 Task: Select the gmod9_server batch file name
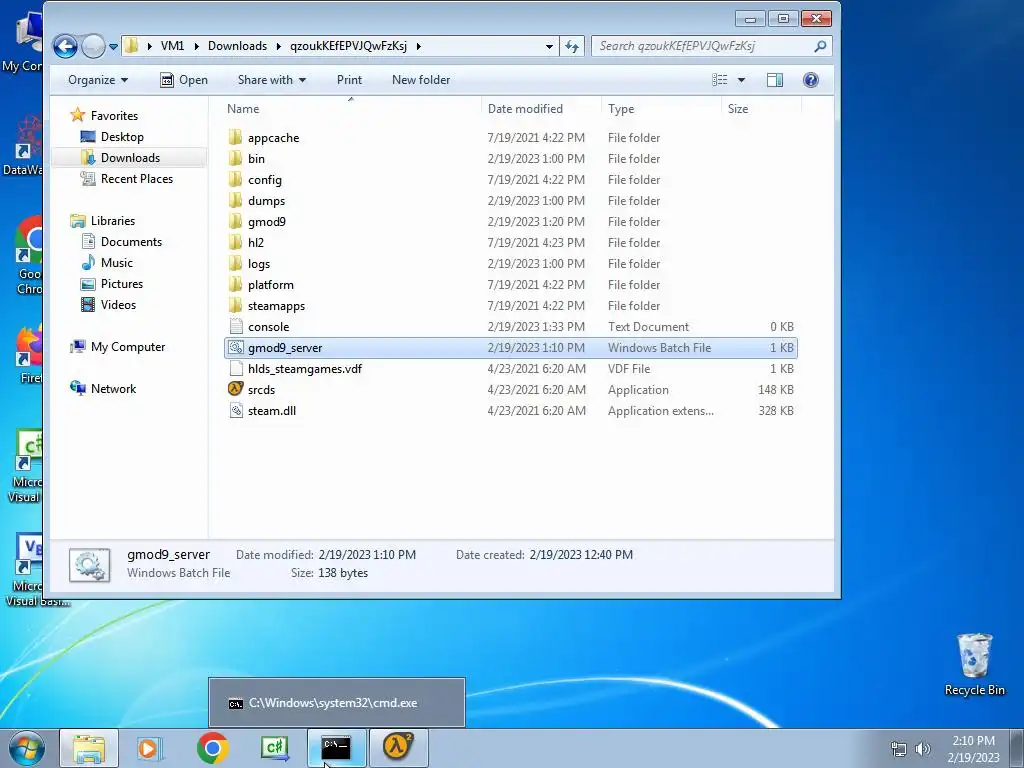285,347
